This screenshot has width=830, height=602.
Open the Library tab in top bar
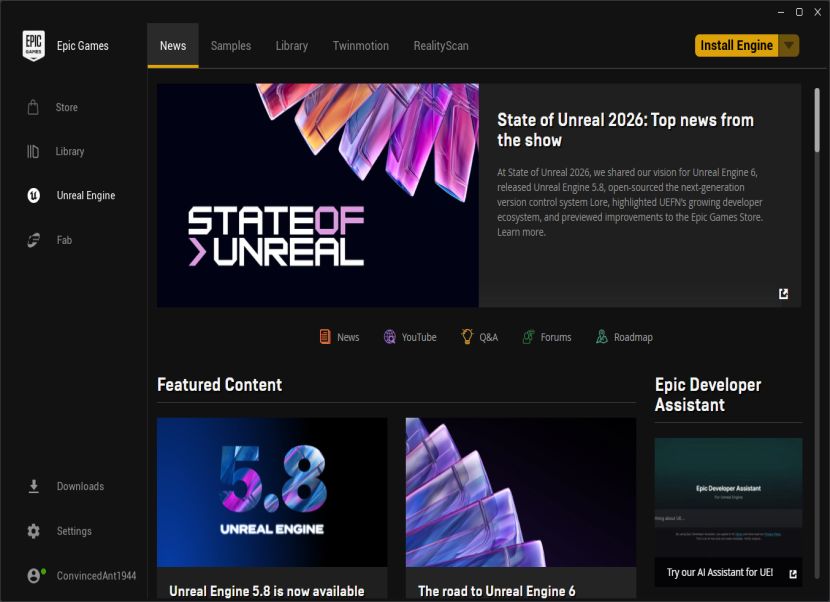(292, 46)
